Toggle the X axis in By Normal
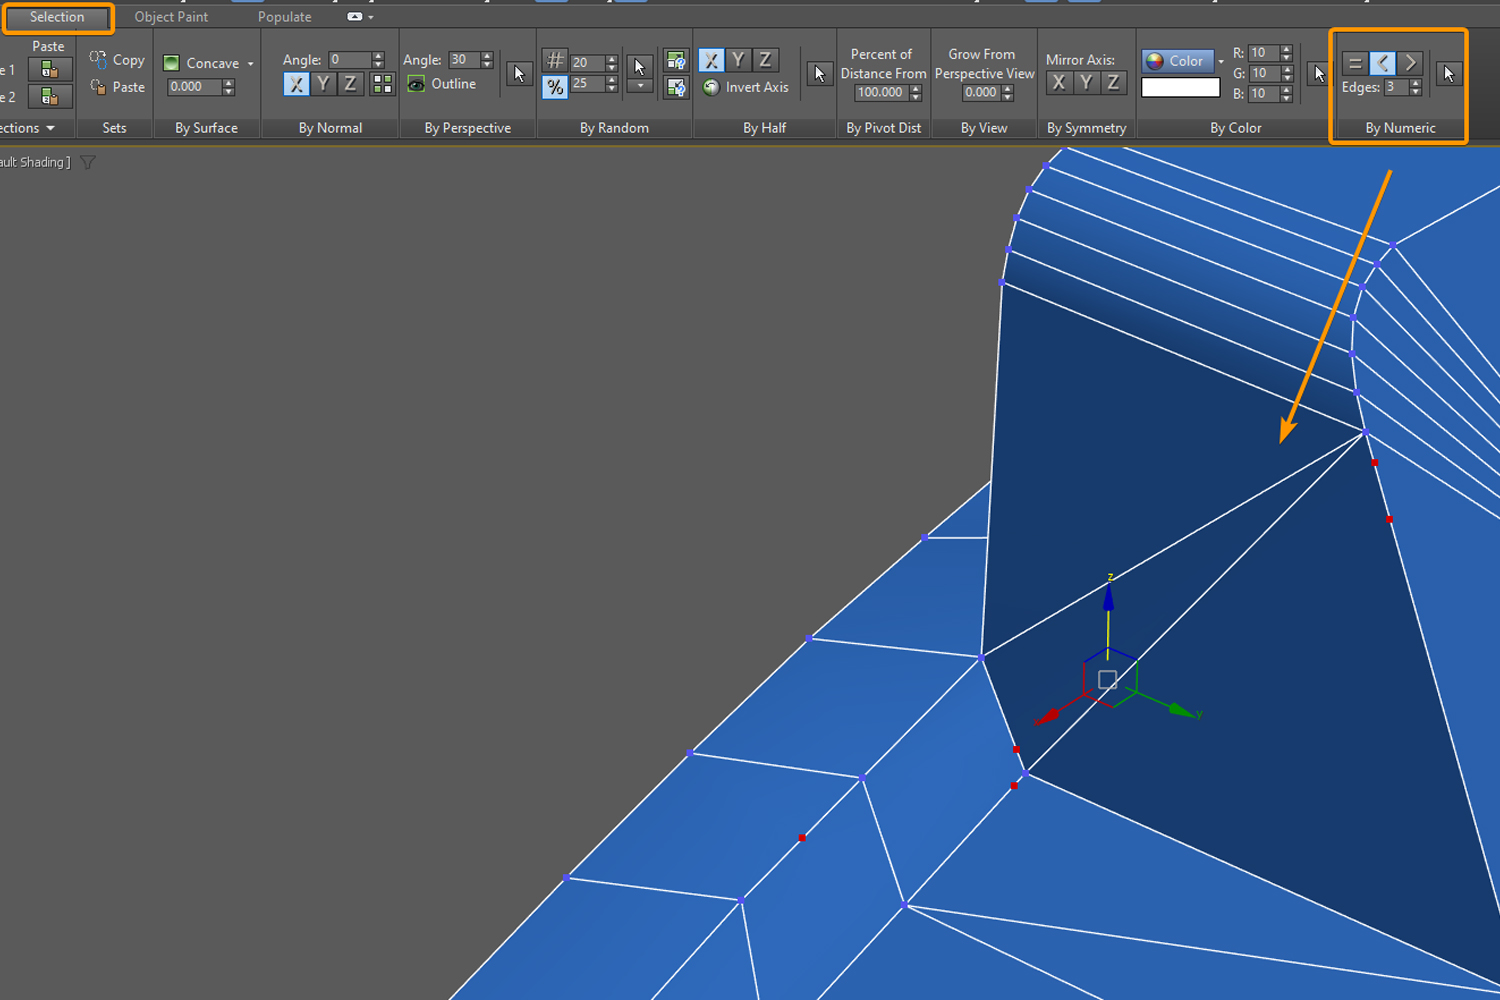1500x1000 pixels. 296,85
